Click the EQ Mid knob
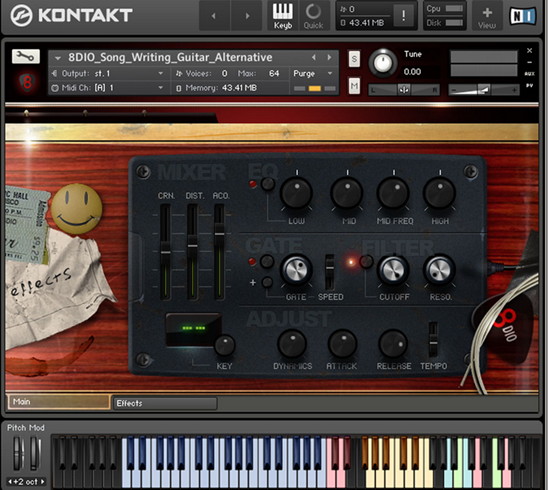Image resolution: width=549 pixels, height=490 pixels. 347,193
